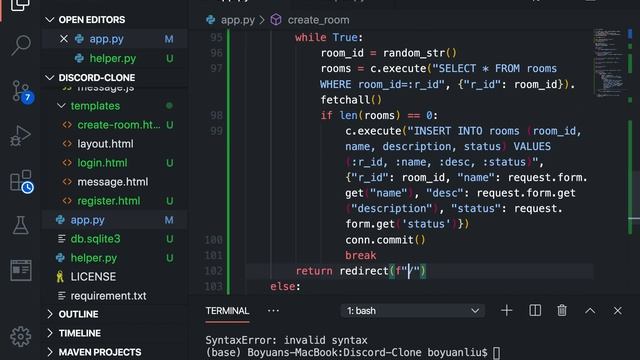
Task: Open the LICENSE file
Action: pyautogui.click(x=93, y=277)
